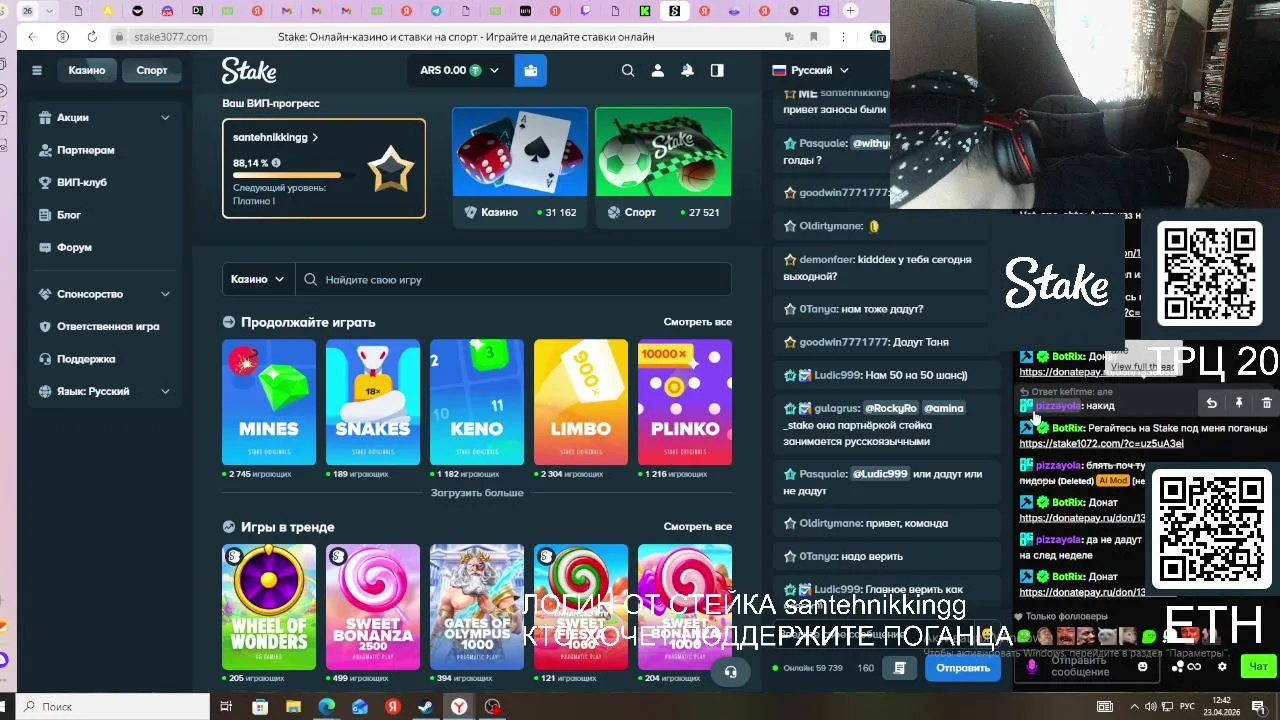
Task: Reply to pizzayola message arrow icon
Action: point(1211,403)
